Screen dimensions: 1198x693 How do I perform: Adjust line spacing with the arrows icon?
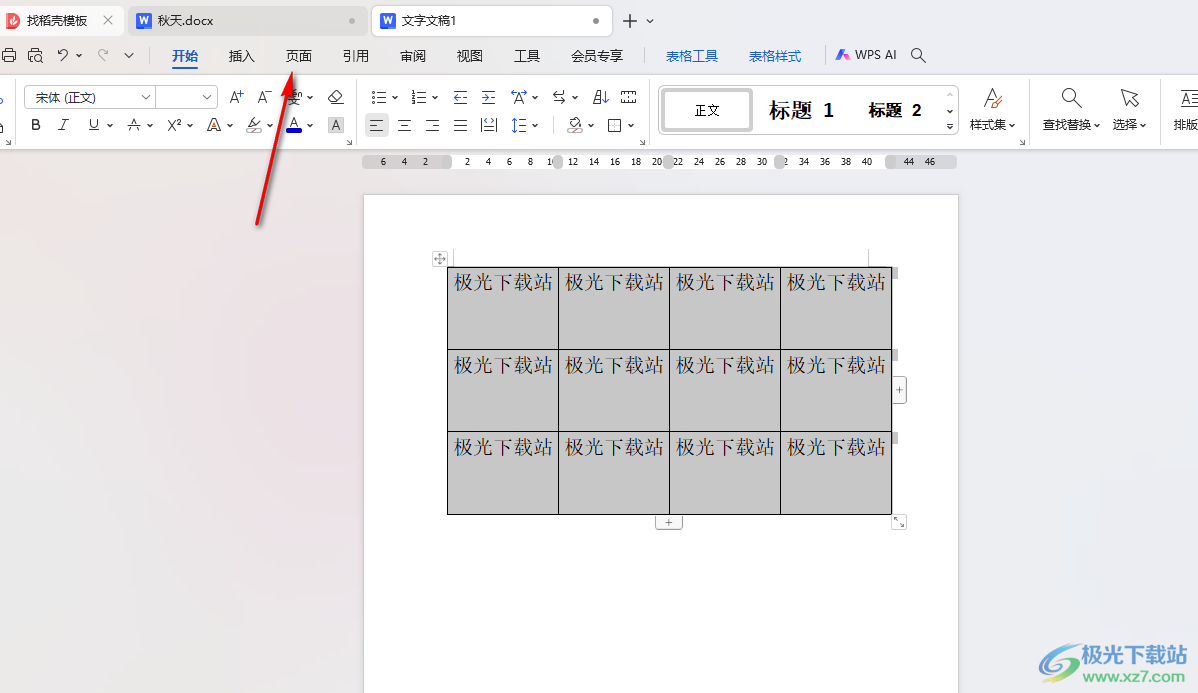point(520,125)
